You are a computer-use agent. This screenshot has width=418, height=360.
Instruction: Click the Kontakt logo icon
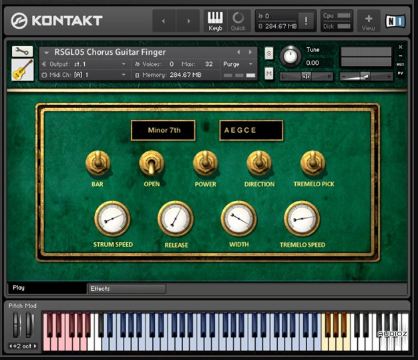[19, 21]
